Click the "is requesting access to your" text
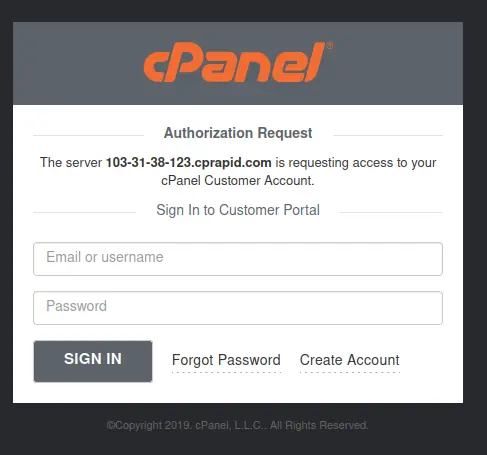The width and height of the screenshot is (487, 455). (356, 163)
